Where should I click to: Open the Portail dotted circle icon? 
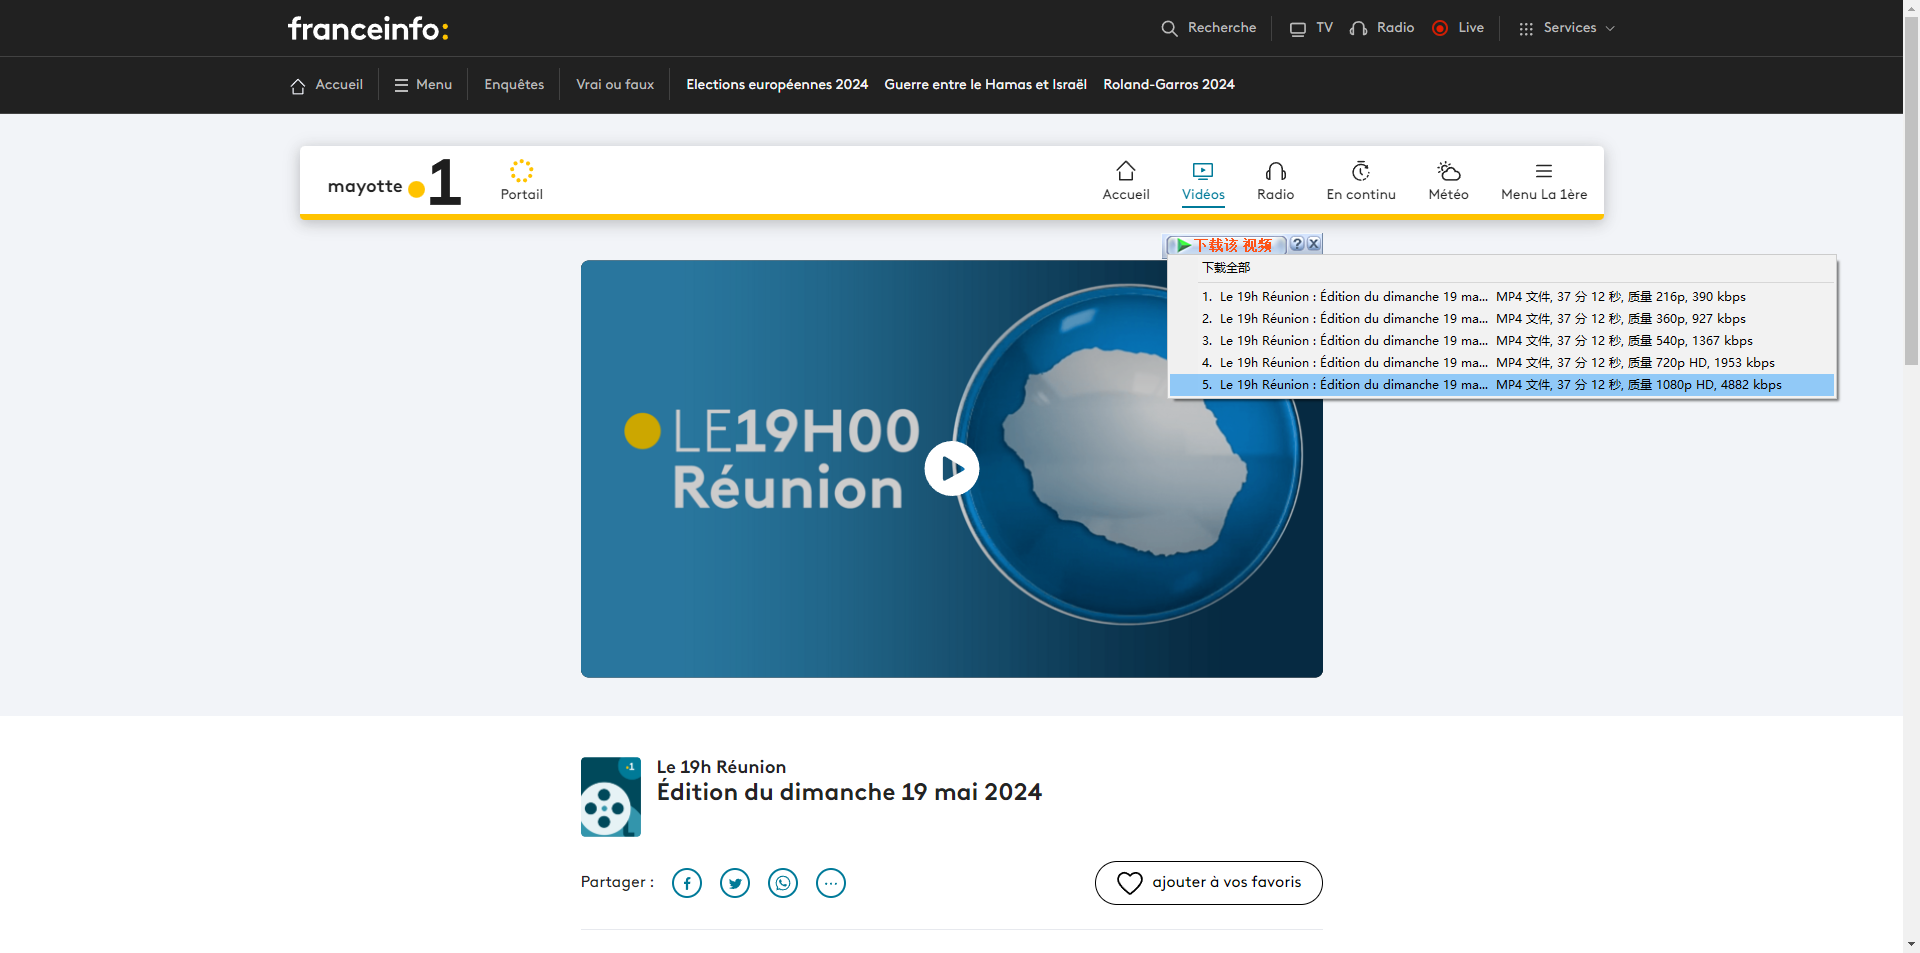(x=522, y=170)
